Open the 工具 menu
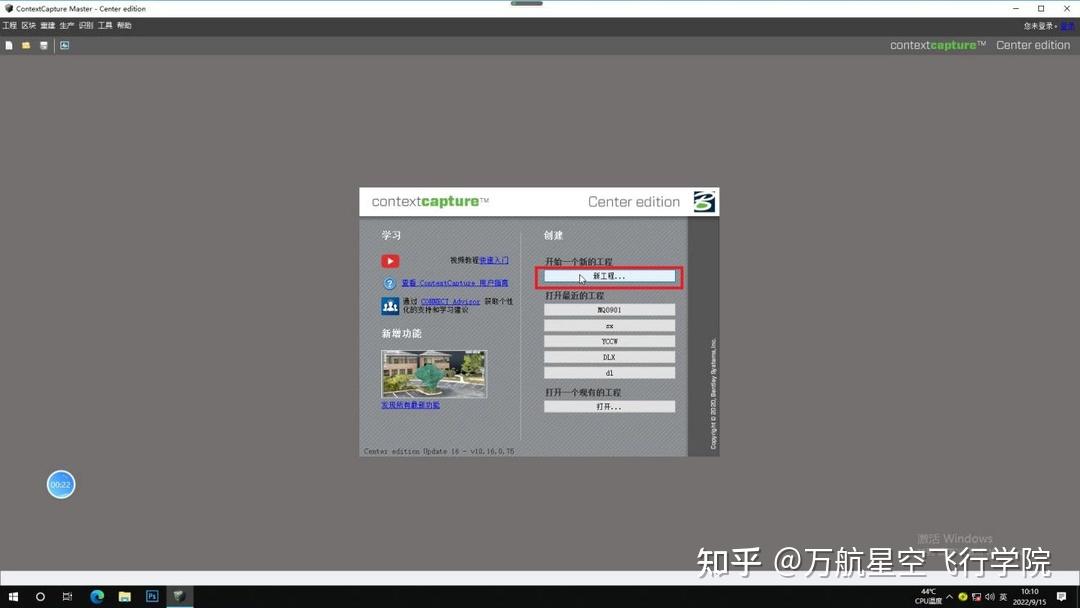The image size is (1080, 608). coord(106,25)
